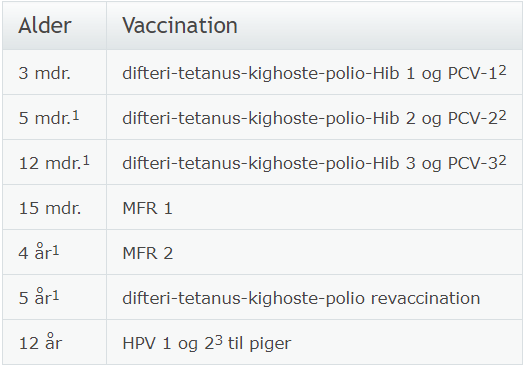Image resolution: width=524 pixels, height=366 pixels.
Task: Click footnote 2 after PCV-1
Action: [x=502, y=71]
